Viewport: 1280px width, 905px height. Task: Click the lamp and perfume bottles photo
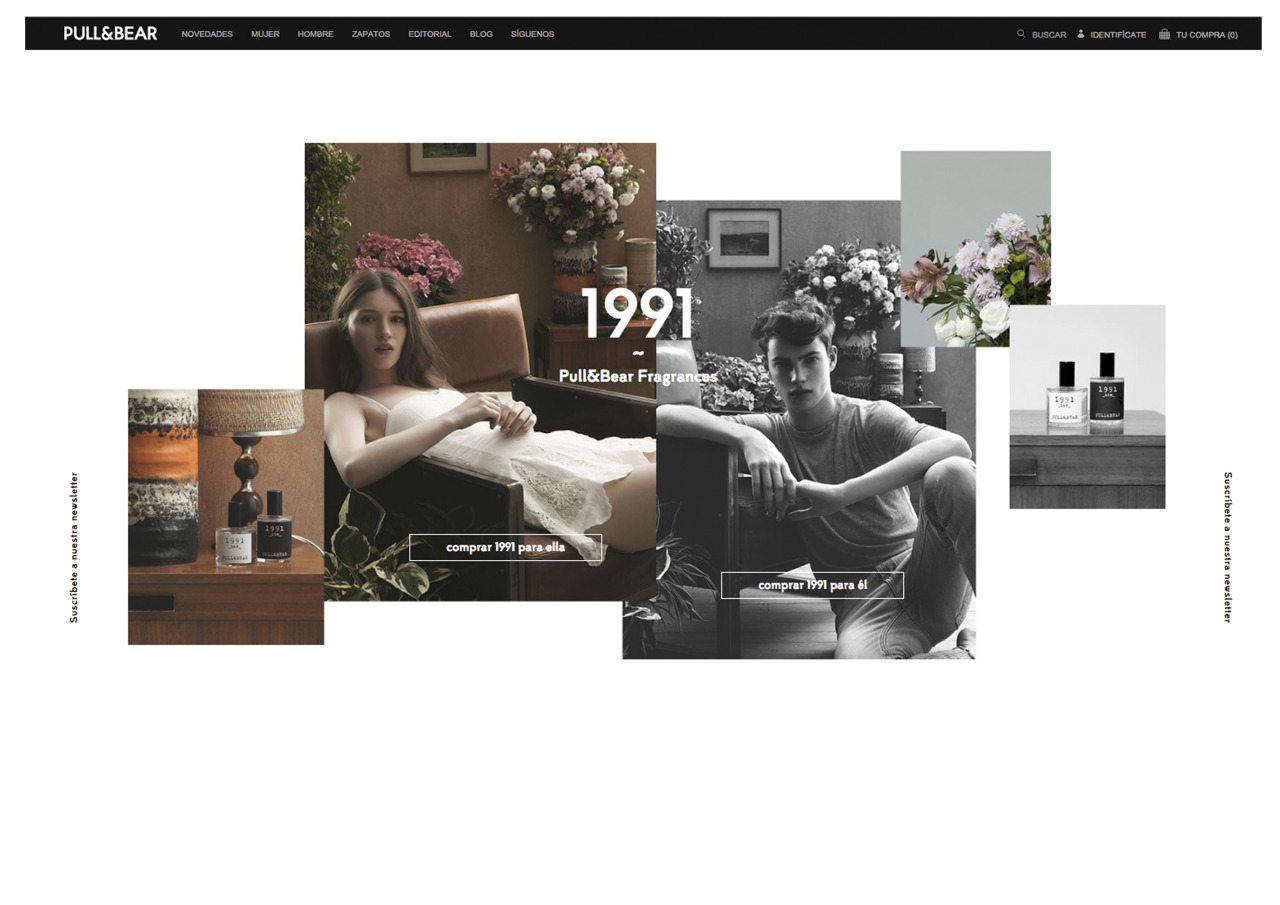click(x=226, y=517)
